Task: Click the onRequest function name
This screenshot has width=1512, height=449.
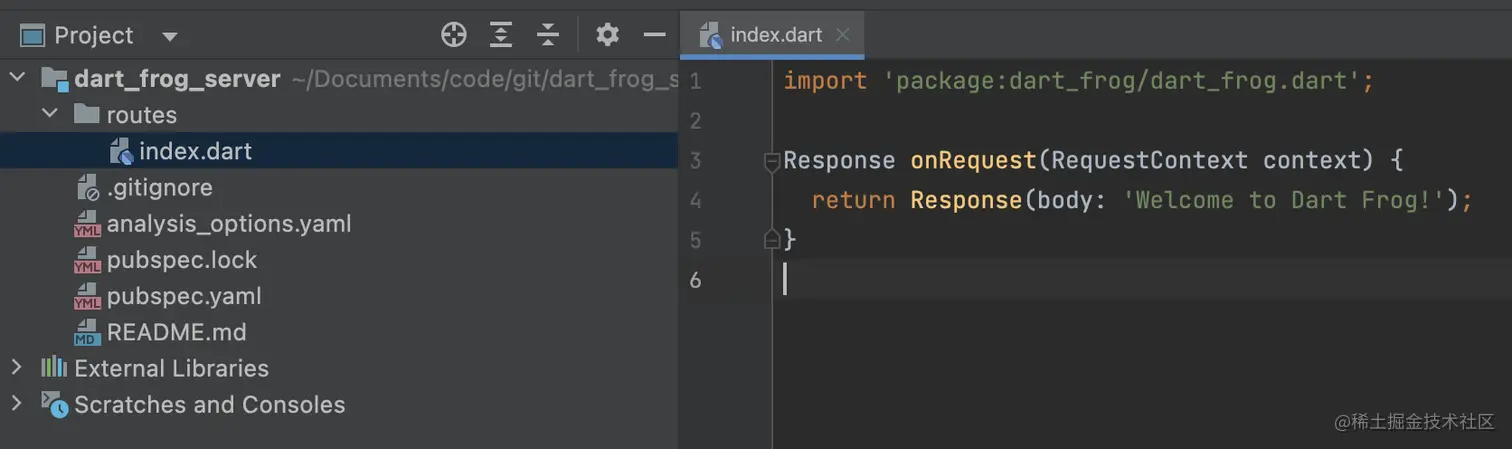Action: click(x=973, y=161)
